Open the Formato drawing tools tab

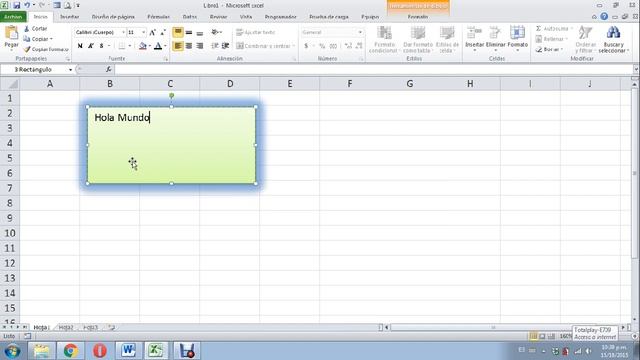point(418,17)
